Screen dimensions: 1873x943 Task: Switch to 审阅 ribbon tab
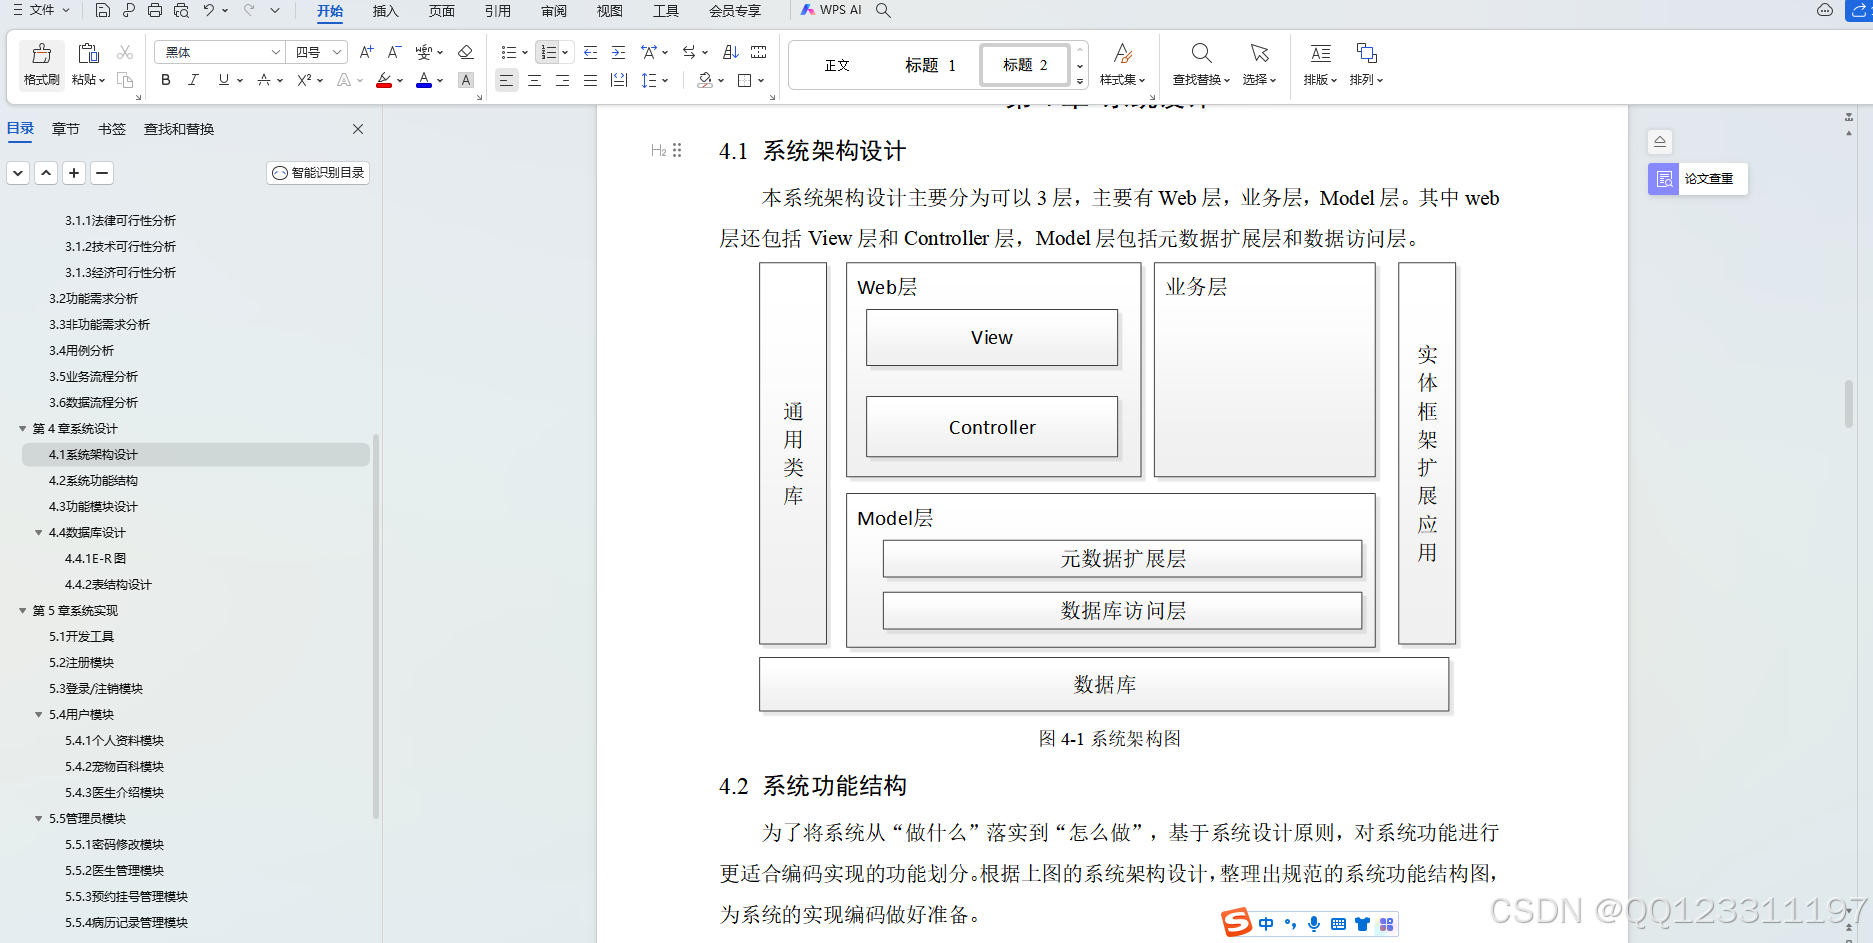click(x=554, y=11)
